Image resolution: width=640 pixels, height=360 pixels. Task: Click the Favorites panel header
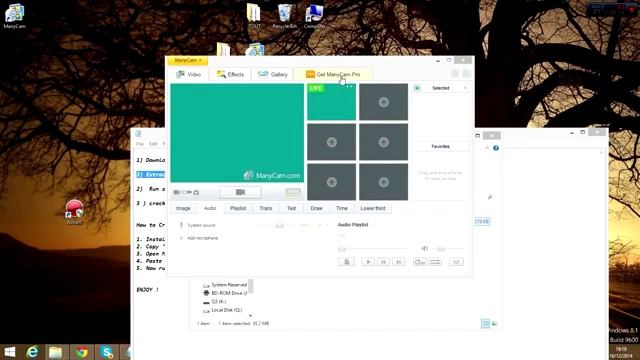coord(440,147)
